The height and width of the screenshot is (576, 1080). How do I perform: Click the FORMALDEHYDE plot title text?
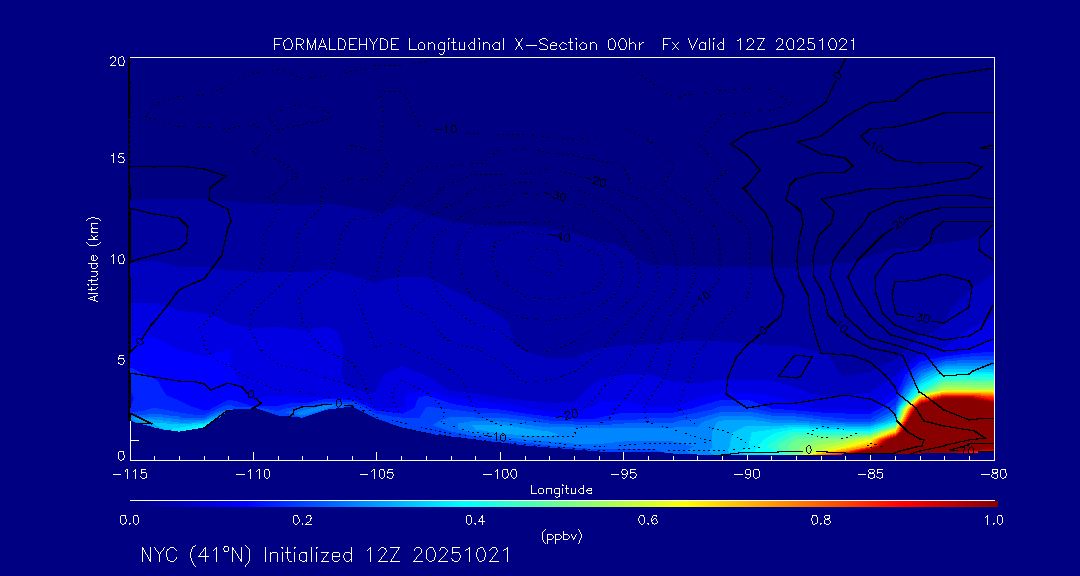[x=564, y=45]
